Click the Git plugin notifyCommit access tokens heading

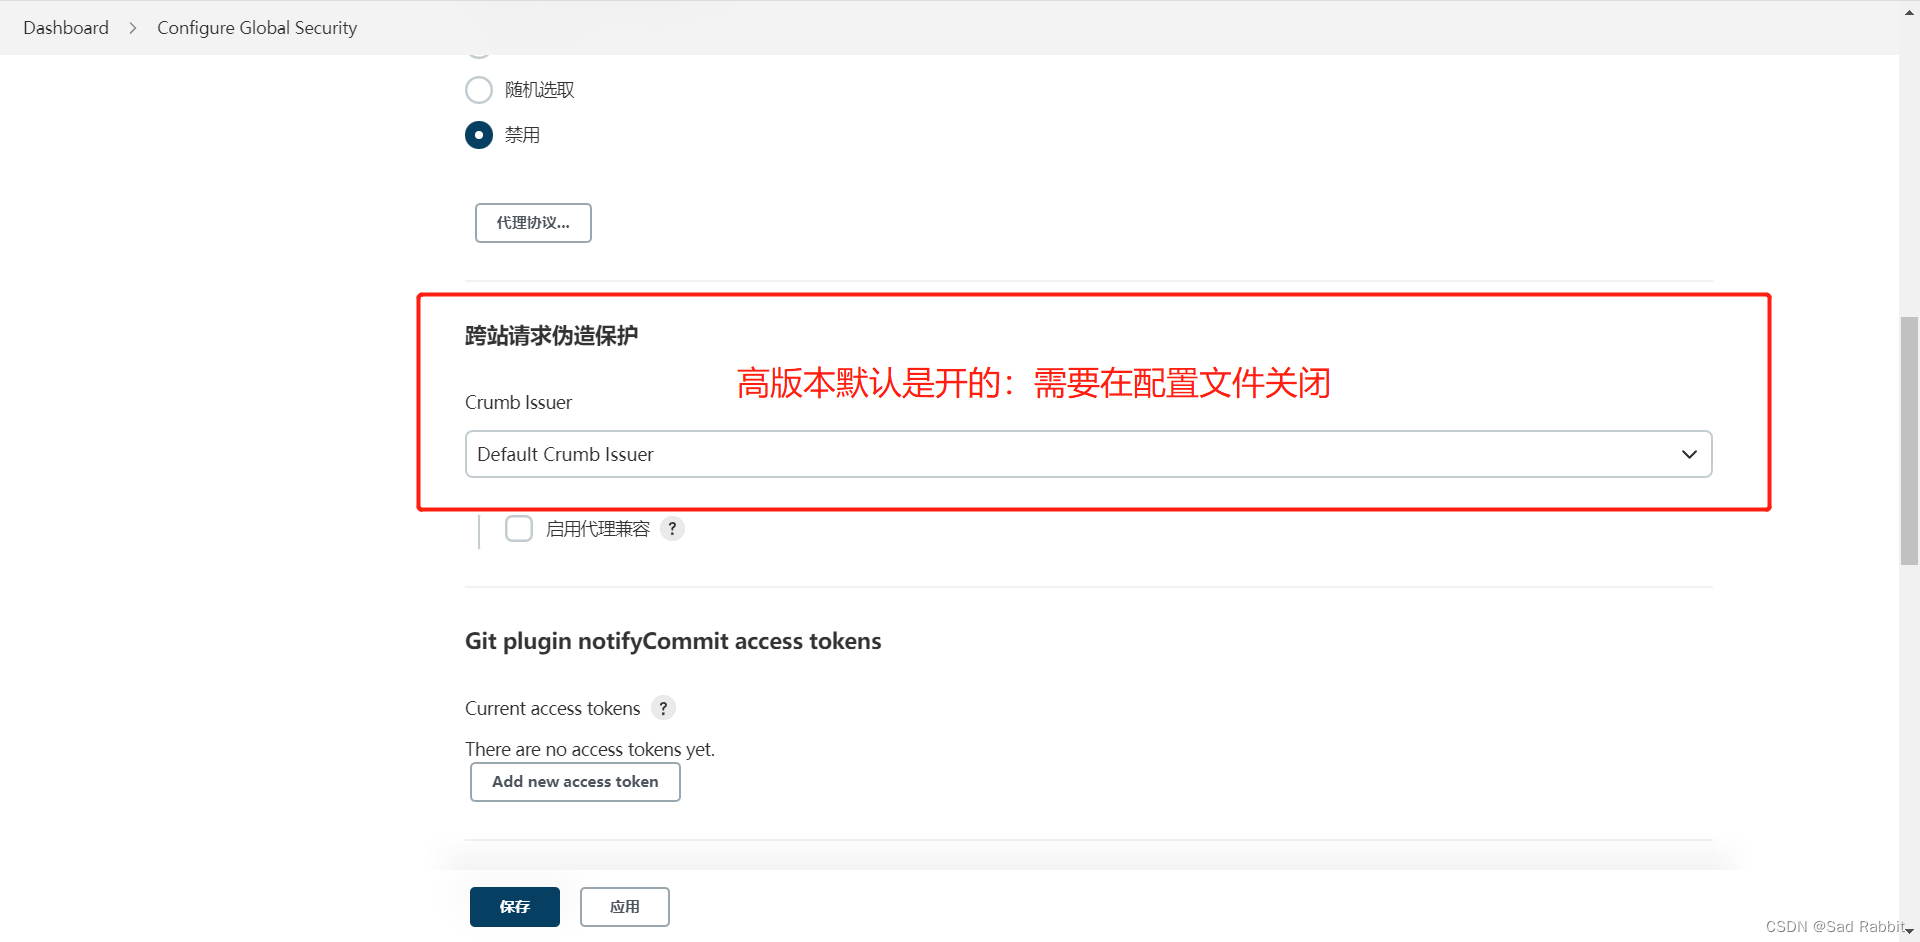[672, 641]
